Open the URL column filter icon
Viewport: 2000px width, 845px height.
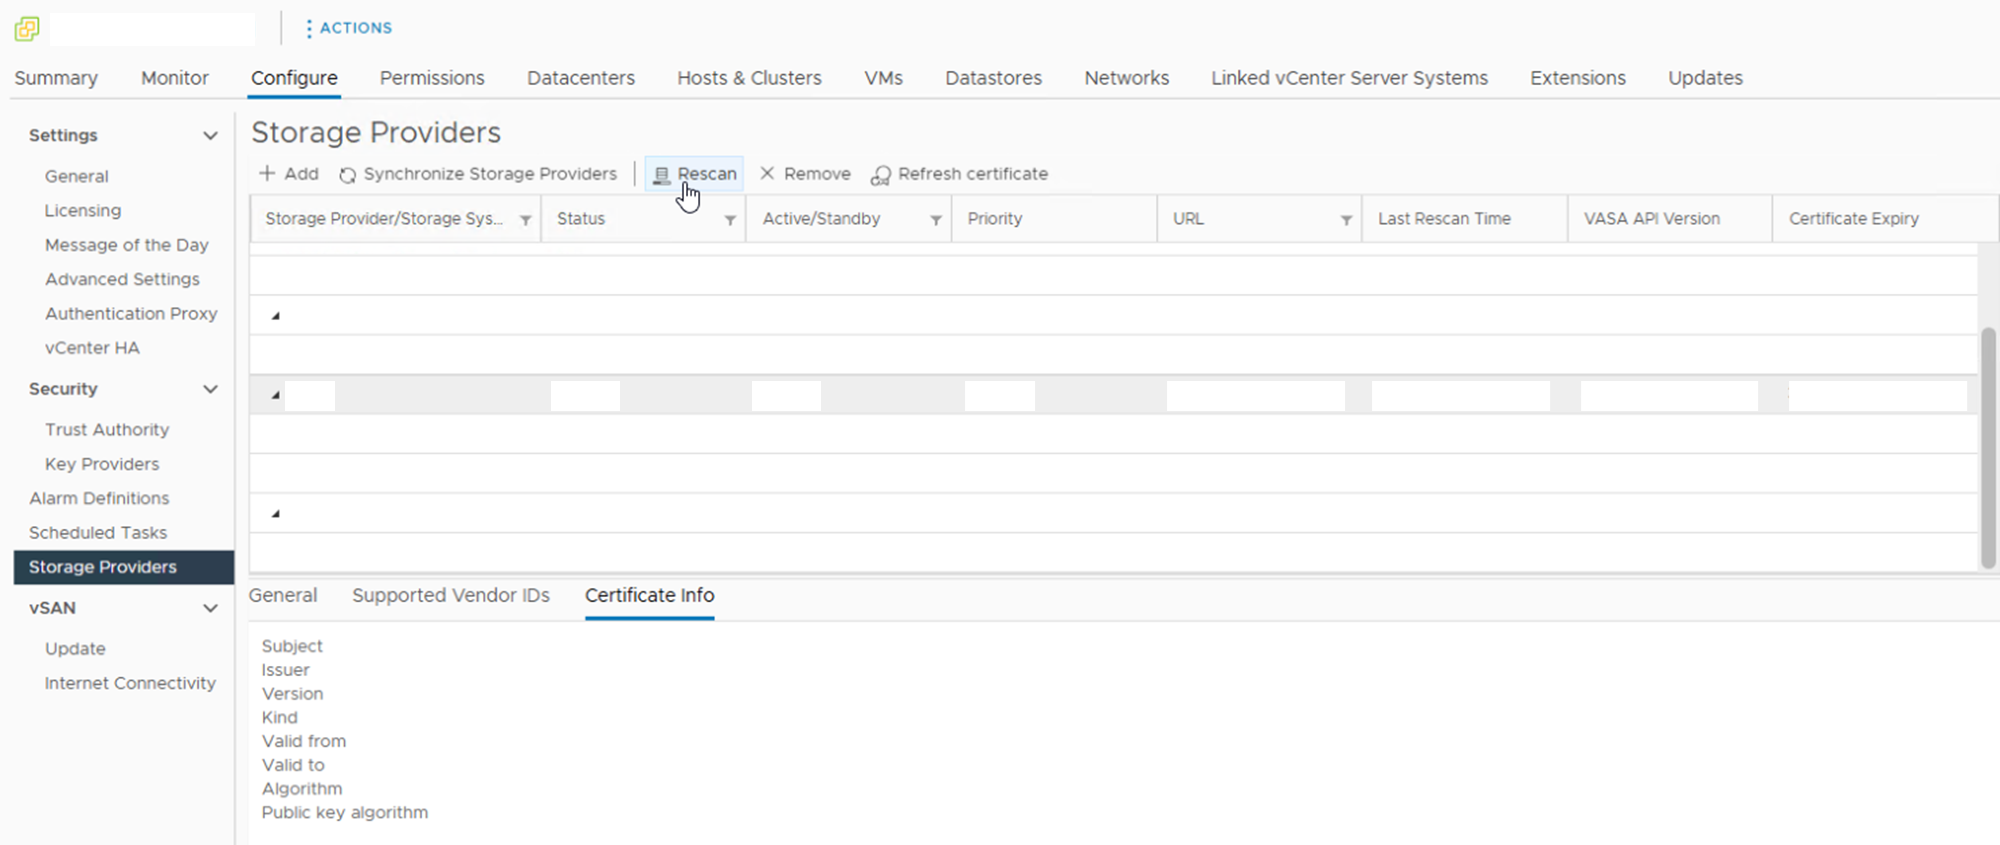tap(1346, 220)
